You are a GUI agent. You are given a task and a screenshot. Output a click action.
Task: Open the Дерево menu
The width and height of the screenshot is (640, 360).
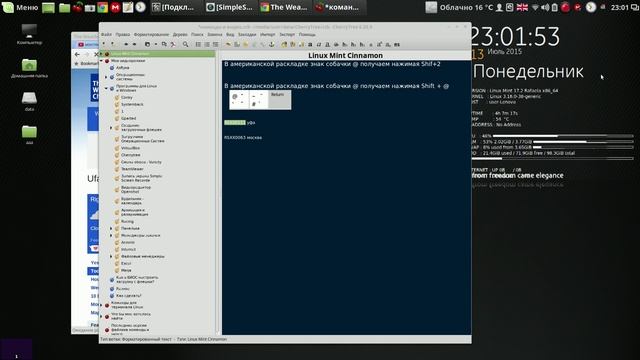(180, 35)
